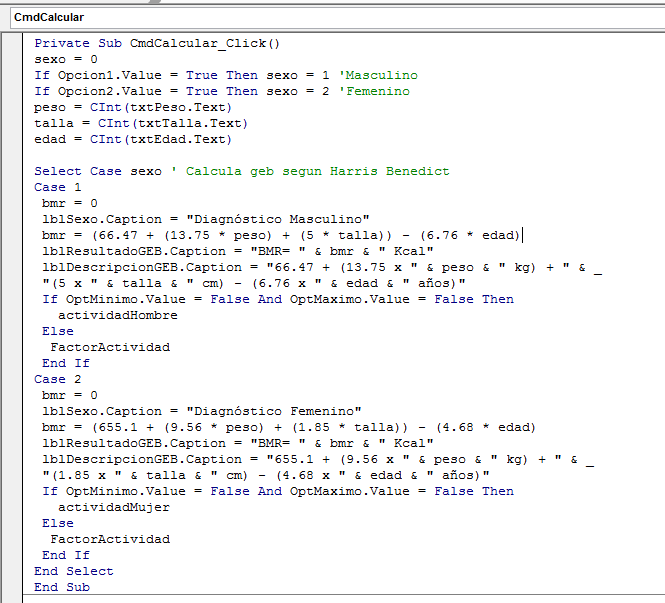Screen dimensions: 665x603
Task: Click the actividadMujer call
Action: click(114, 508)
